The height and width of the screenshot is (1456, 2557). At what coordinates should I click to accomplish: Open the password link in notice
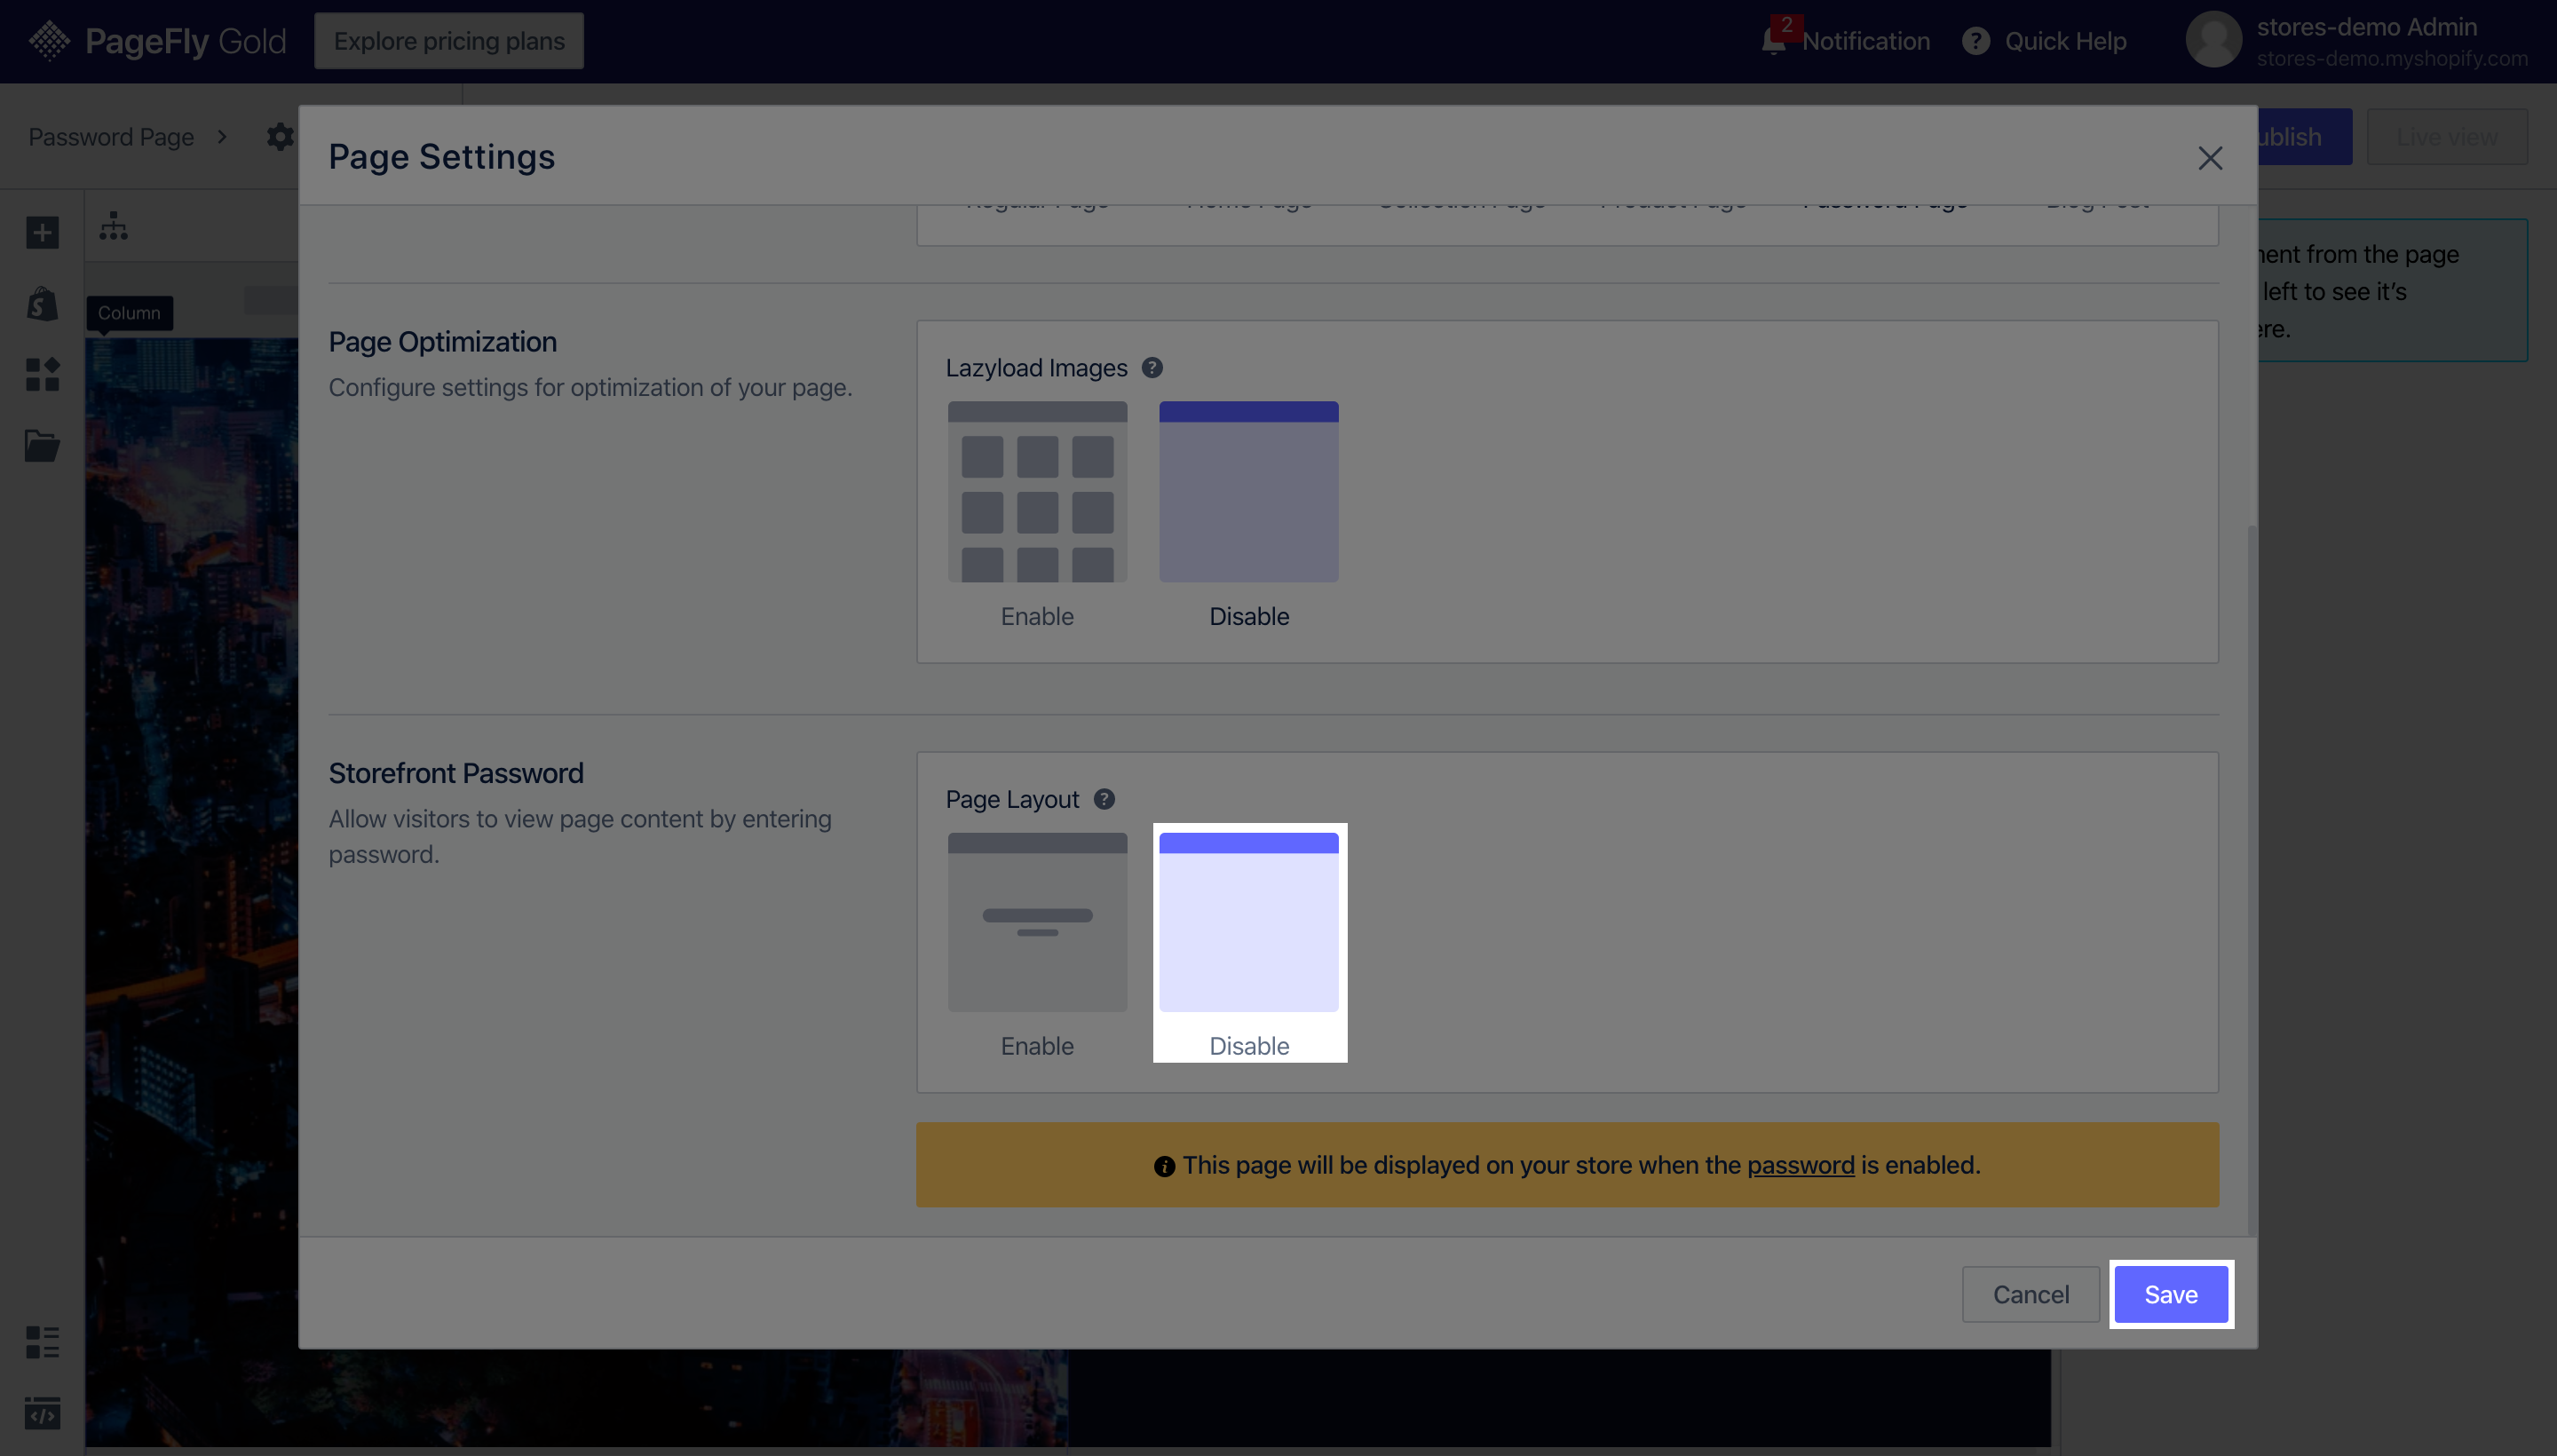(1800, 1165)
